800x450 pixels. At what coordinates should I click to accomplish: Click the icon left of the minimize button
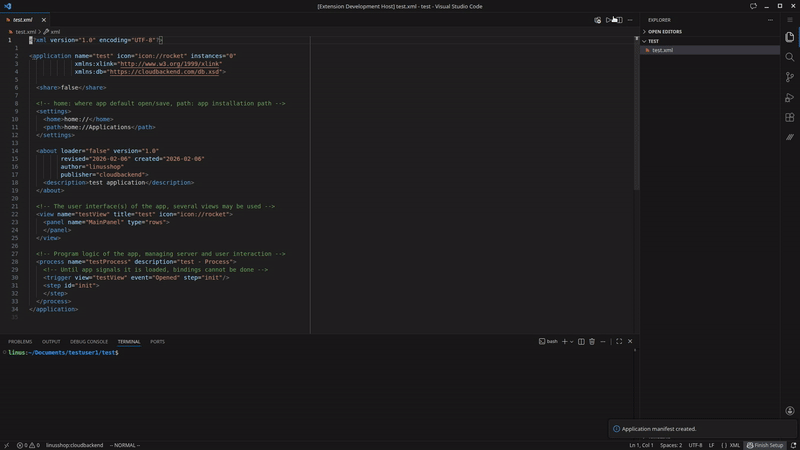[x=753, y=6]
